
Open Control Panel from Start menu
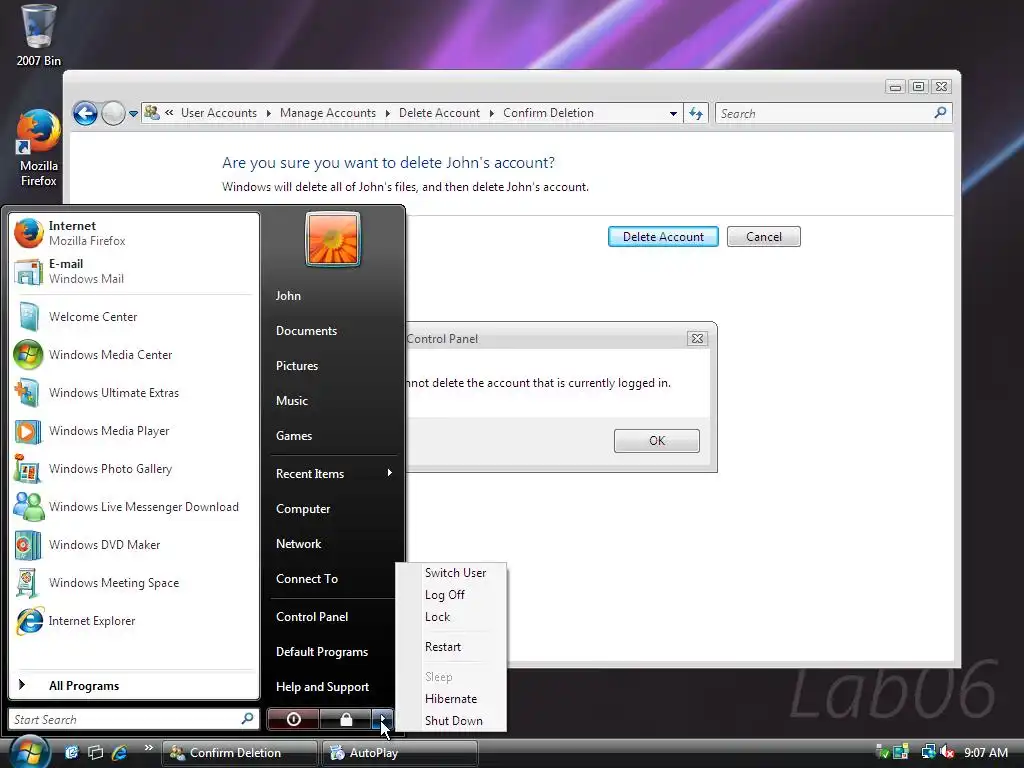(x=334, y=616)
